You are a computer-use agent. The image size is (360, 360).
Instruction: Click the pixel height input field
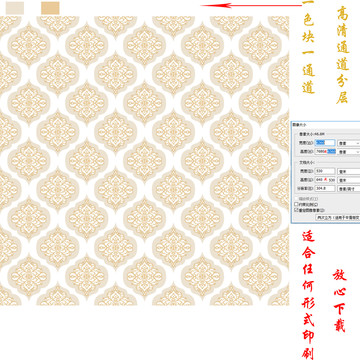pos(325,152)
